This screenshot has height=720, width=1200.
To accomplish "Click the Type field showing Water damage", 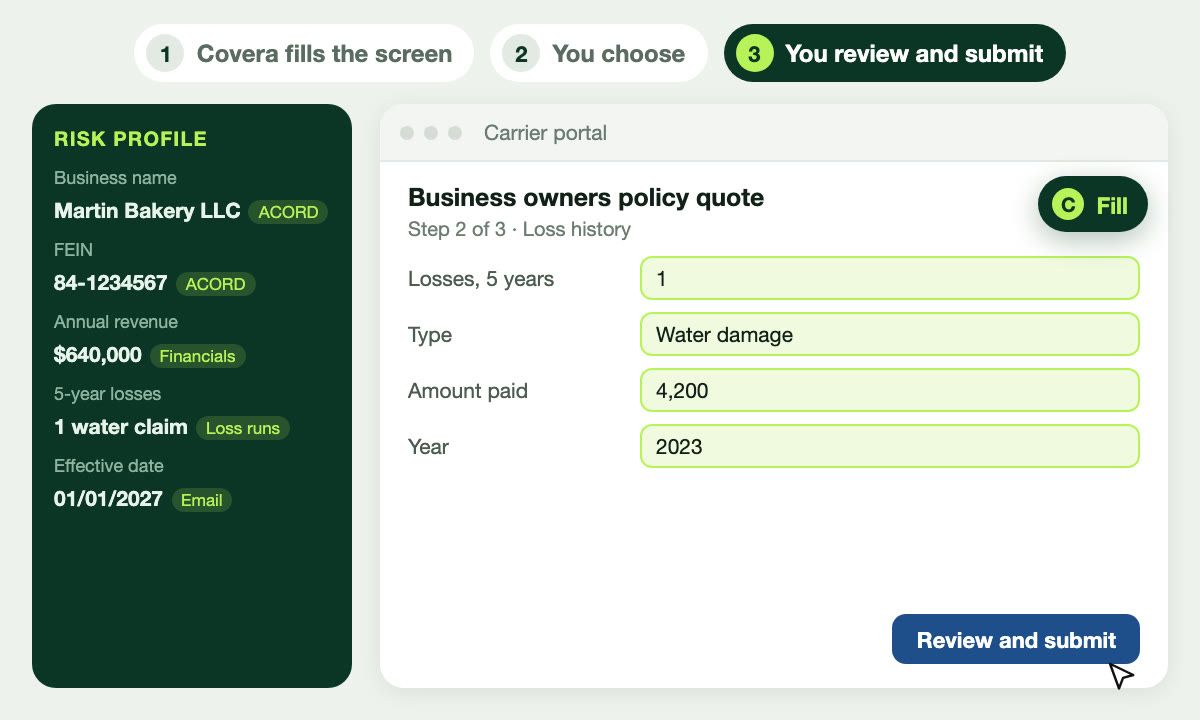I will (x=890, y=334).
